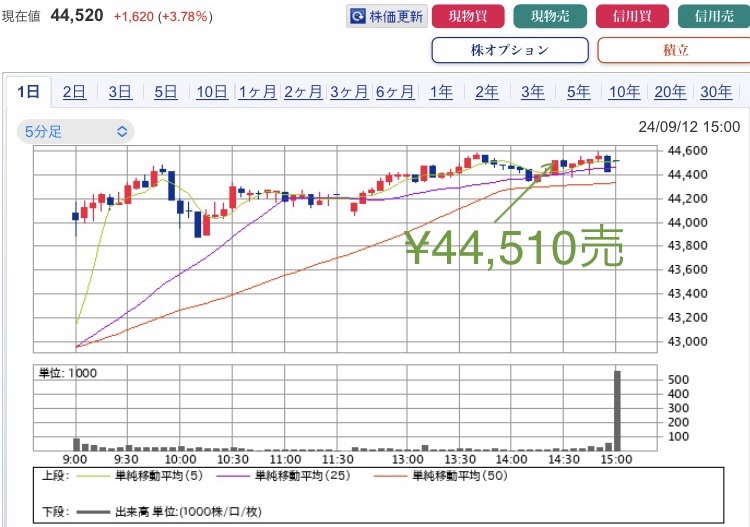Screen dimensions: 750x527
Task: Click the 単純移動平均(25) legend entry
Action: coord(284,476)
